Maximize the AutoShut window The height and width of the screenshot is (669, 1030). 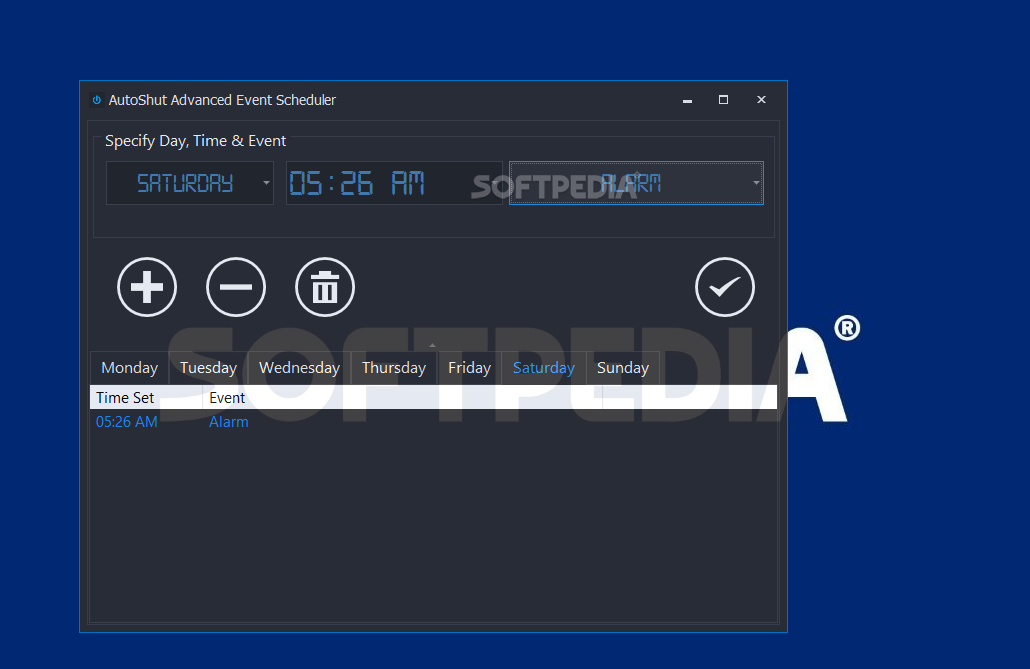tap(723, 100)
